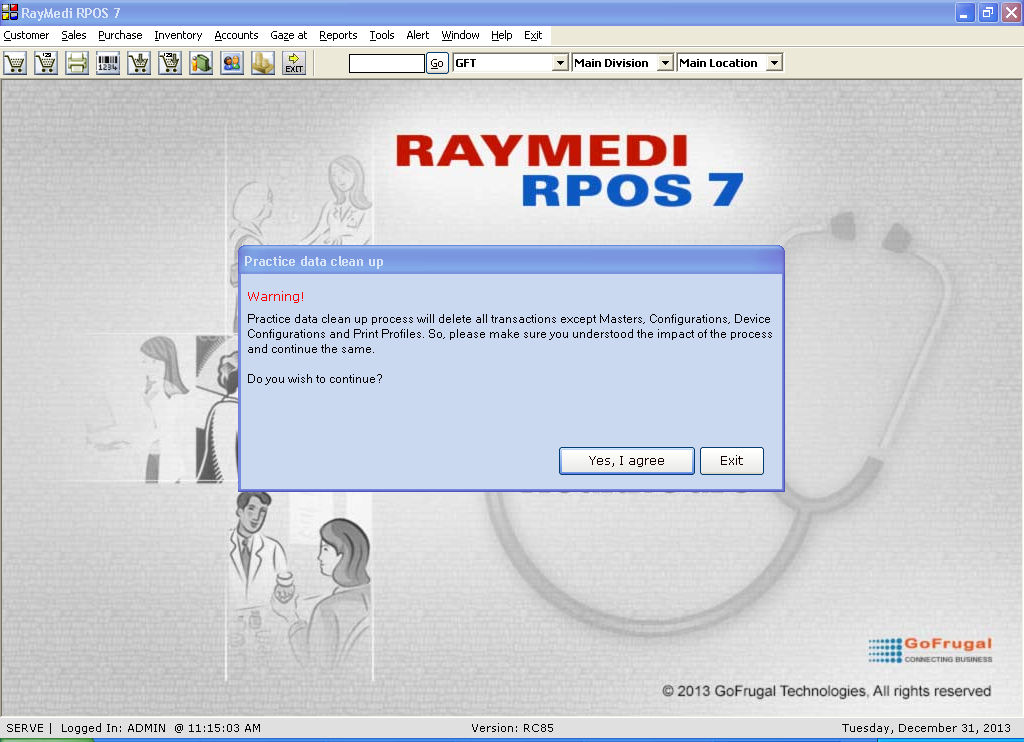Open the Sales menu
Viewport: 1024px width, 742px height.
click(x=74, y=35)
